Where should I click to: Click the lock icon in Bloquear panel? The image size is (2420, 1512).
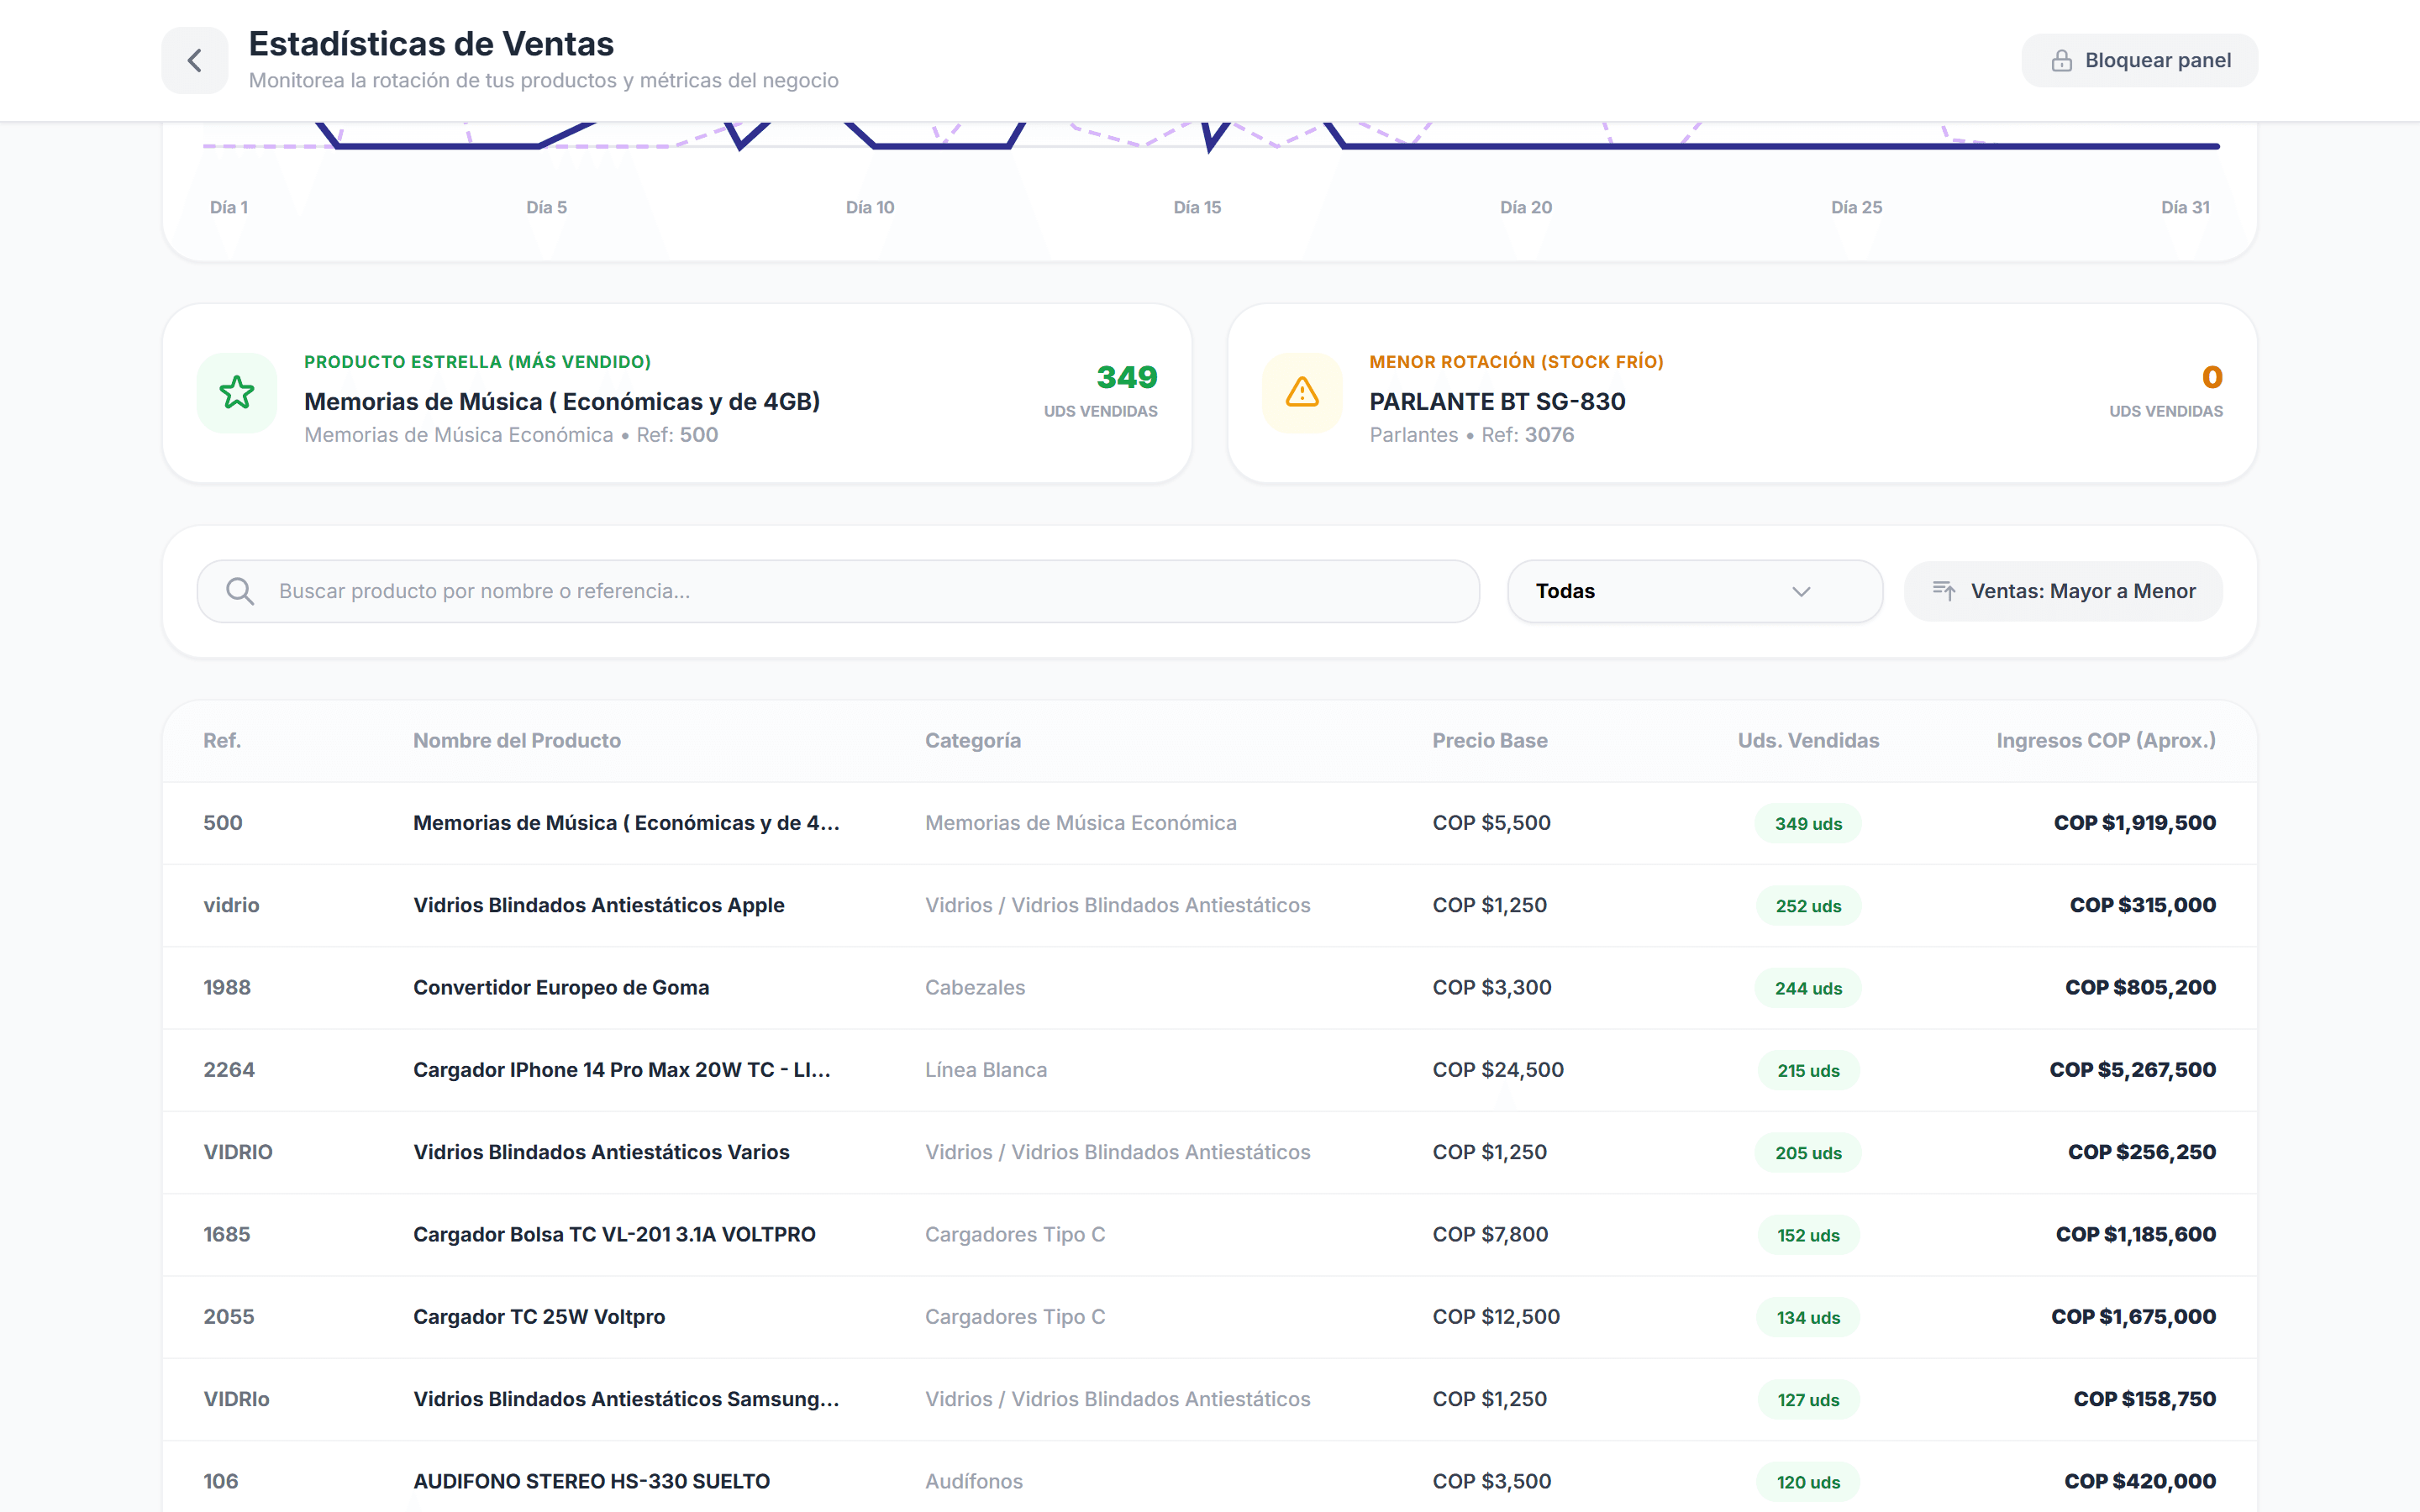2061,61
